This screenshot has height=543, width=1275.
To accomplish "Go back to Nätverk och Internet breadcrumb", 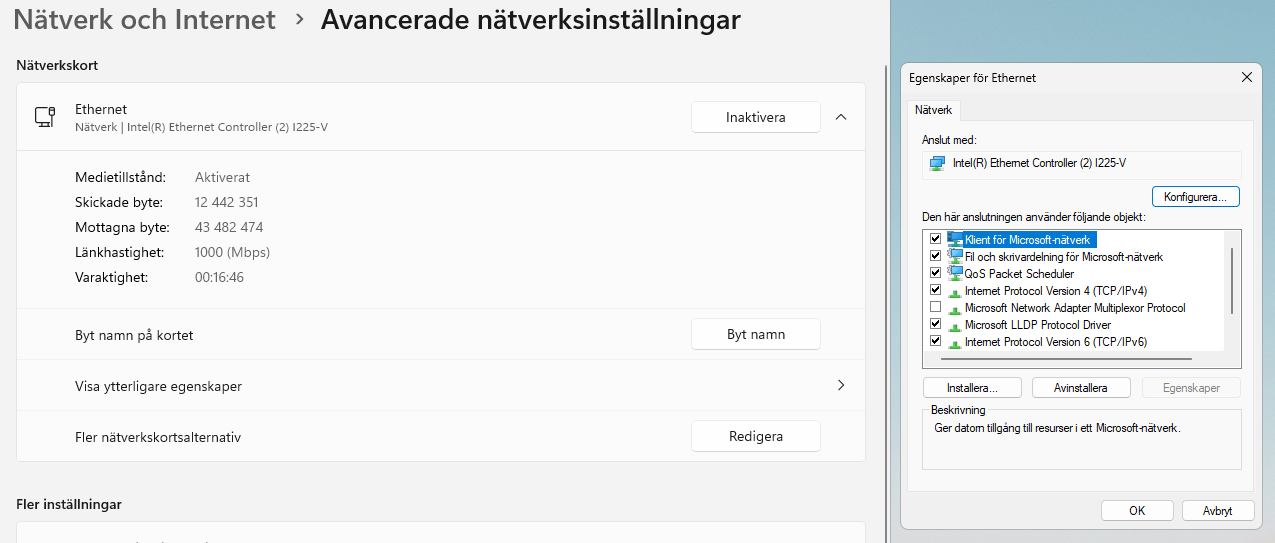I will click(145, 19).
